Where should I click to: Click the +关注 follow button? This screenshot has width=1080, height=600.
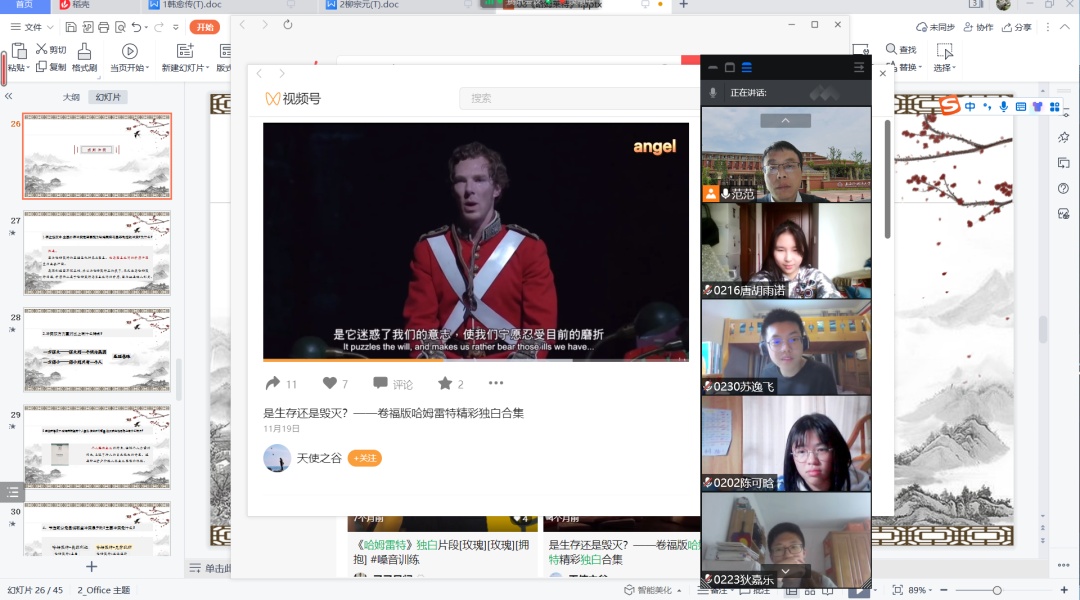364,458
